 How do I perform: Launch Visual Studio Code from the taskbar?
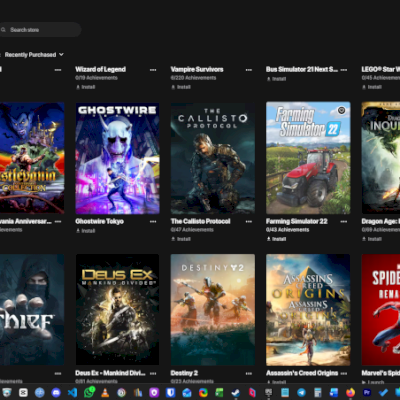[x=73, y=392]
